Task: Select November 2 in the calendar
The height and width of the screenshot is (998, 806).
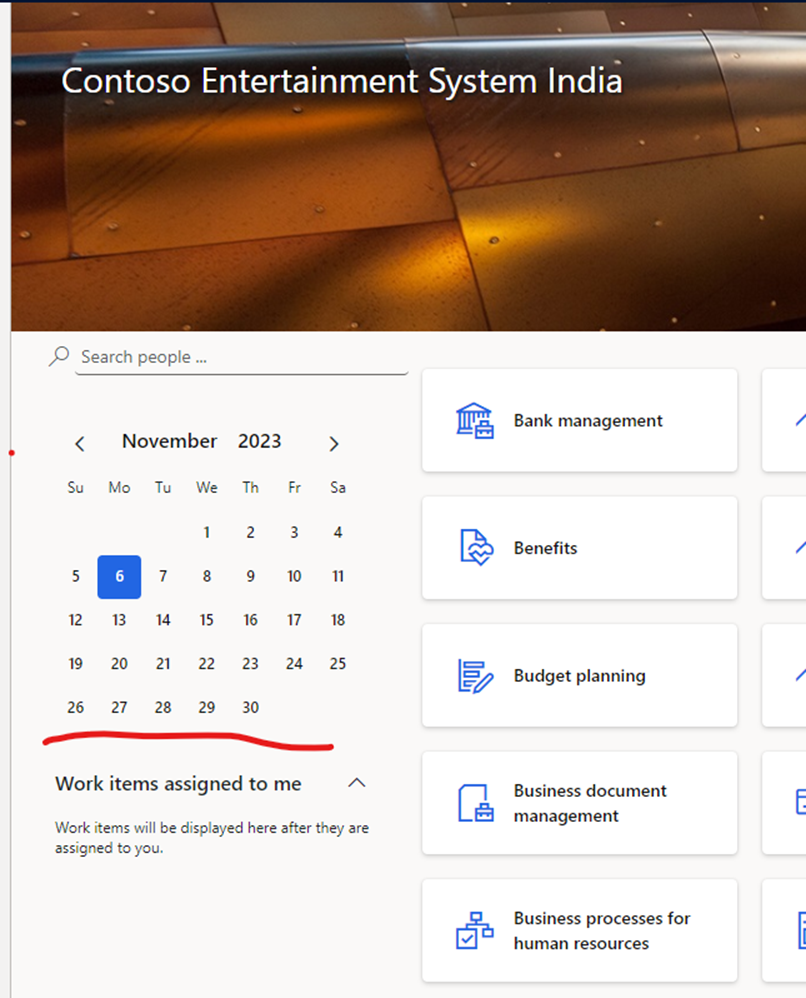Action: (x=251, y=533)
